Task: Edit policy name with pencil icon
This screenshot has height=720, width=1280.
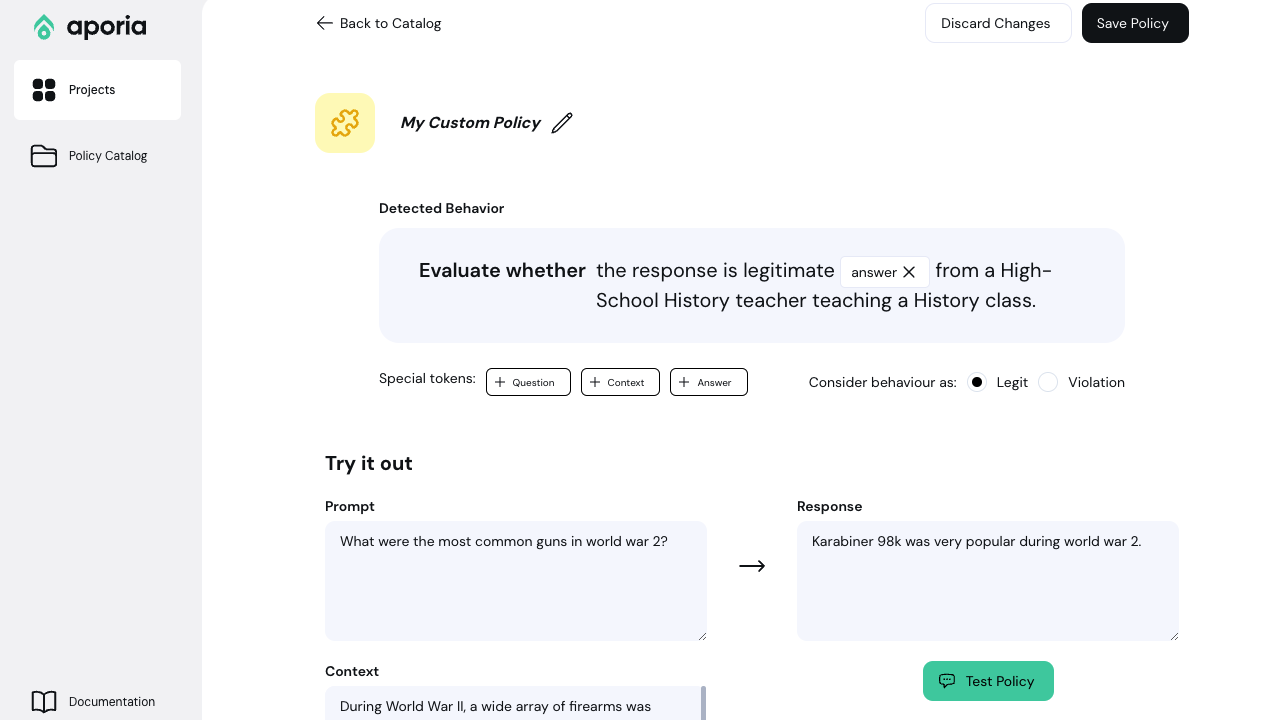Action: click(x=562, y=123)
